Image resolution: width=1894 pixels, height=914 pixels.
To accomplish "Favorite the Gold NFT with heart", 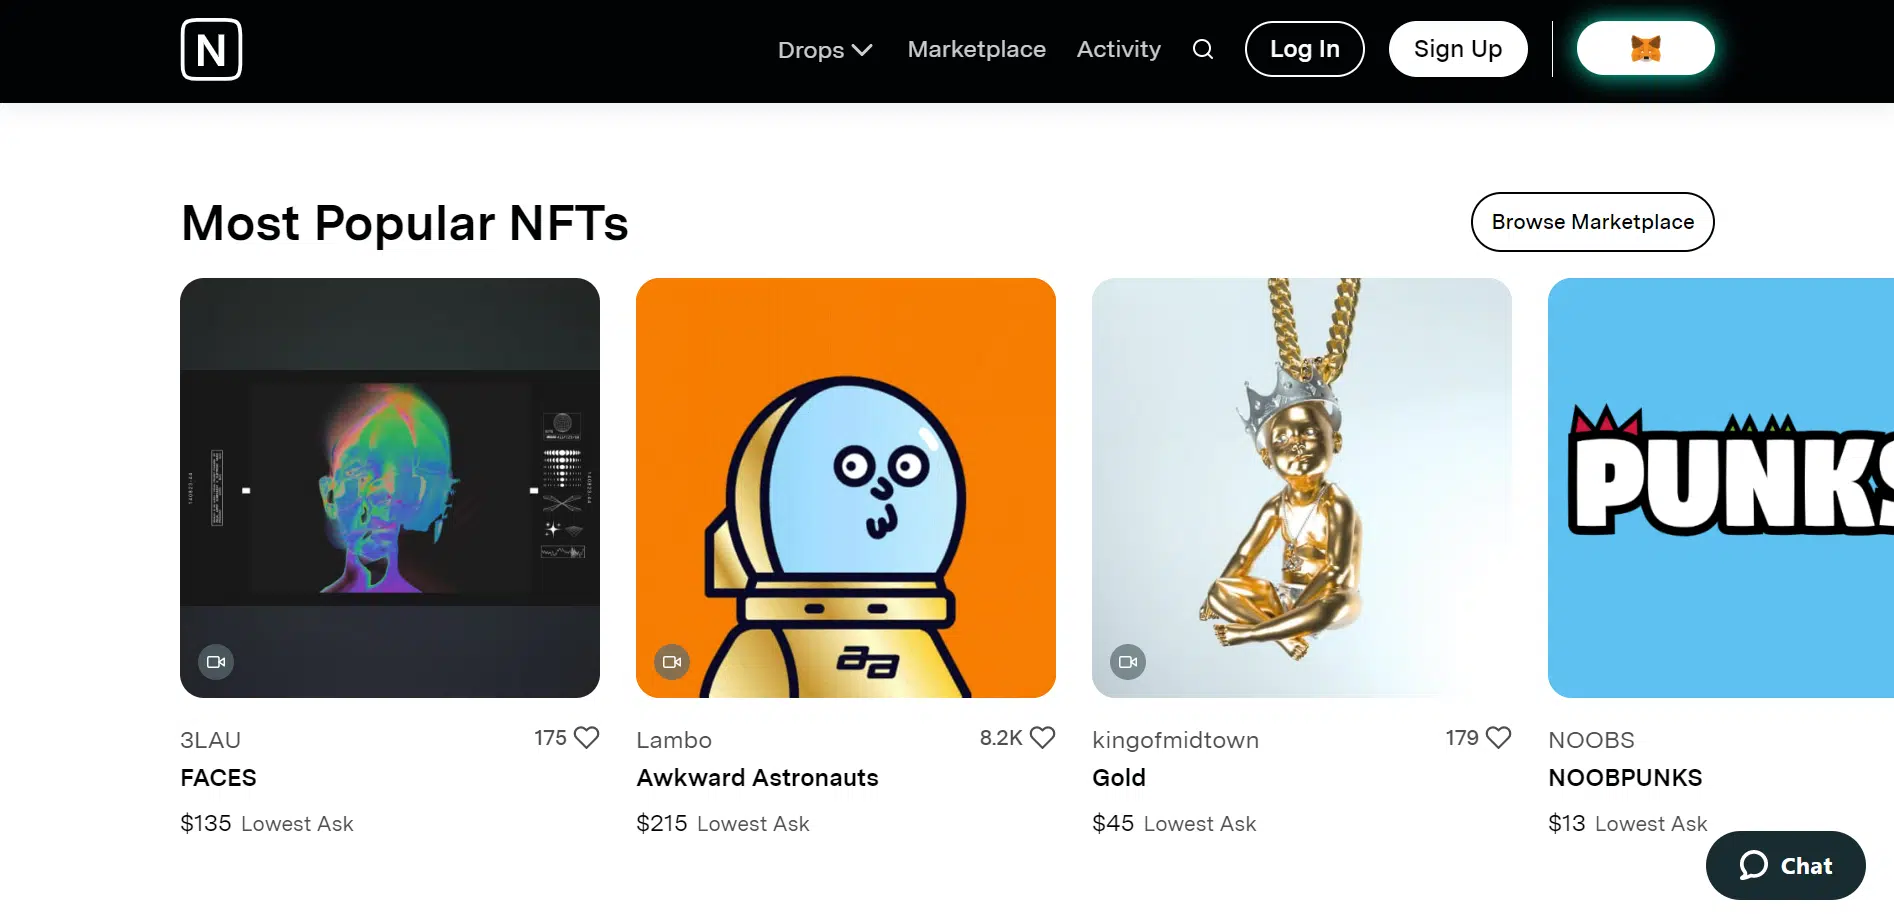I will point(1498,738).
